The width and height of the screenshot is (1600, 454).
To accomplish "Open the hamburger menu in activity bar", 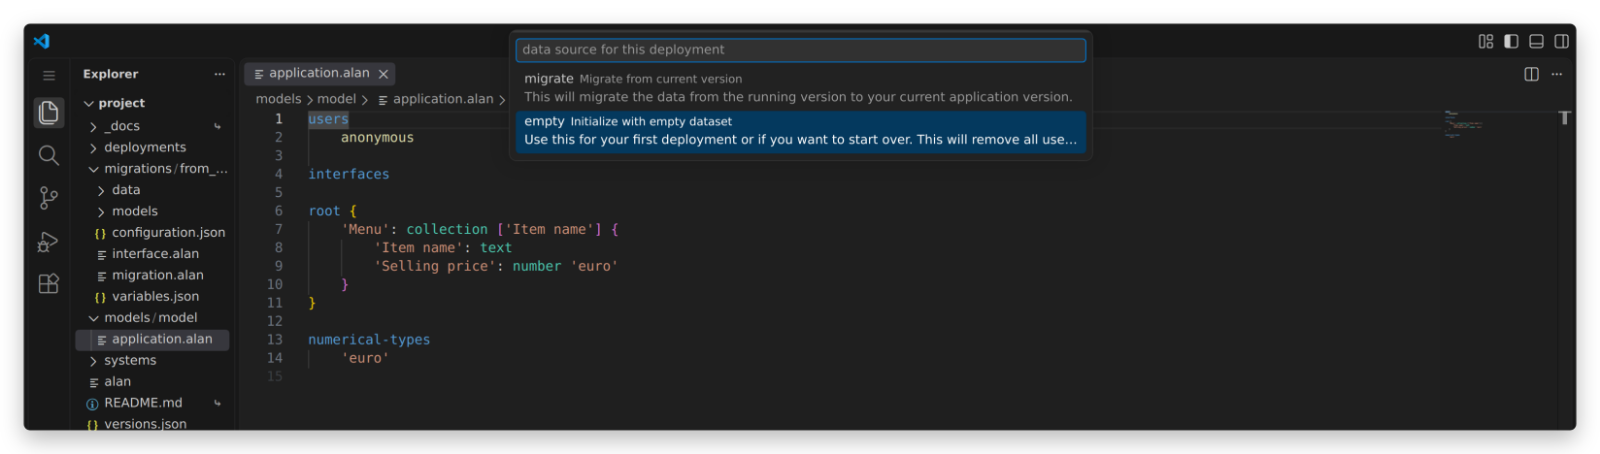I will [x=48, y=75].
